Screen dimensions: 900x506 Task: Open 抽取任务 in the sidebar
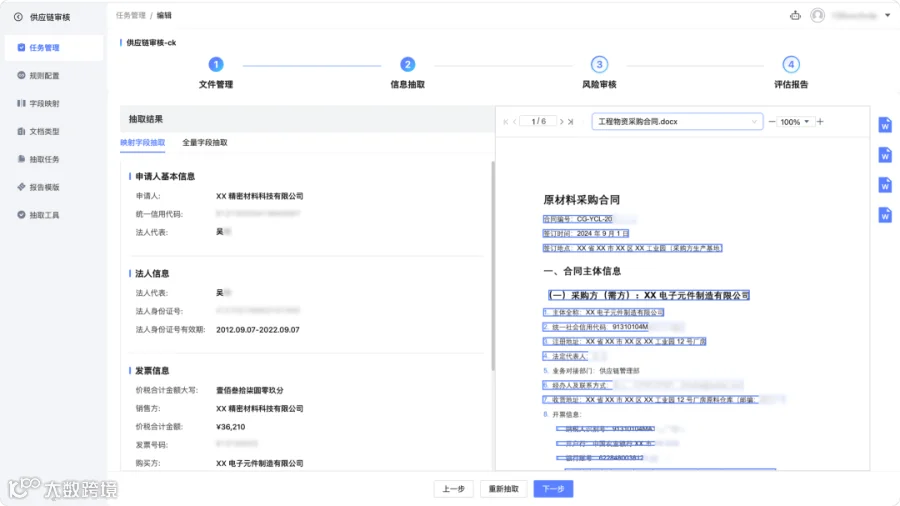click(54, 159)
